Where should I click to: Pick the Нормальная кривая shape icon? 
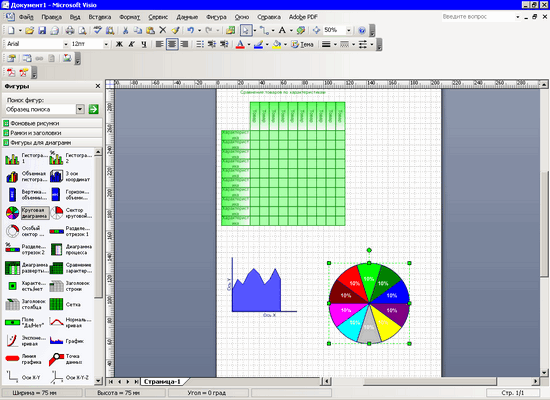56,322
